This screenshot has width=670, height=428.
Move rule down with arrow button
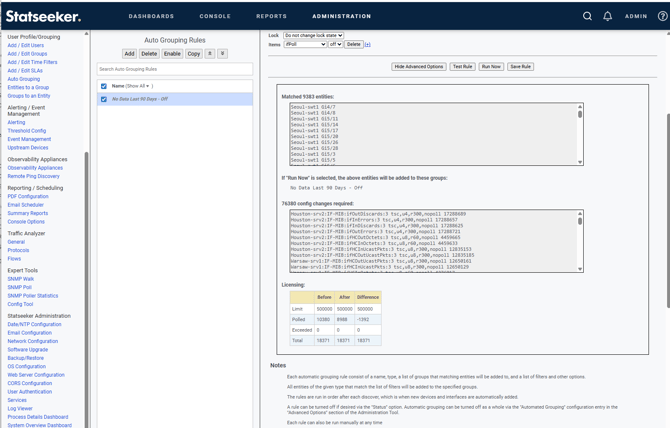222,53
